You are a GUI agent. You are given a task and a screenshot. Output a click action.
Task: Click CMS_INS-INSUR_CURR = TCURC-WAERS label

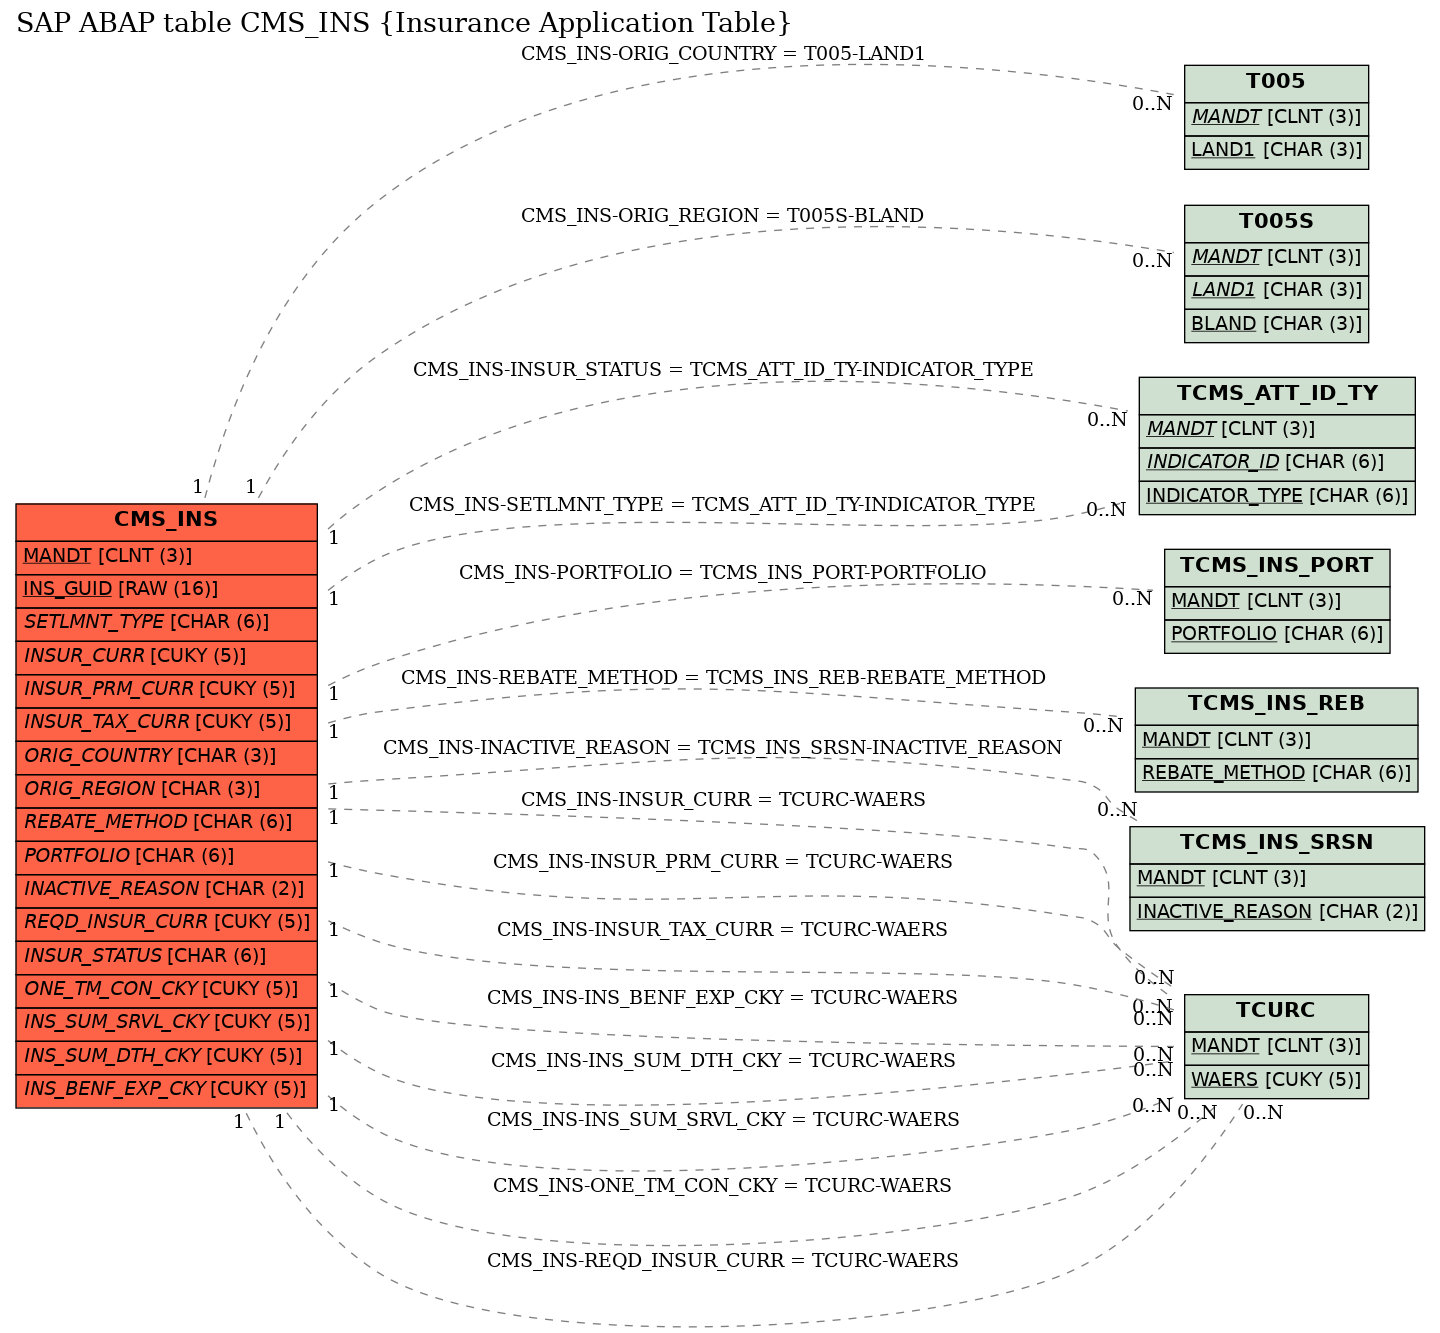coord(723,800)
